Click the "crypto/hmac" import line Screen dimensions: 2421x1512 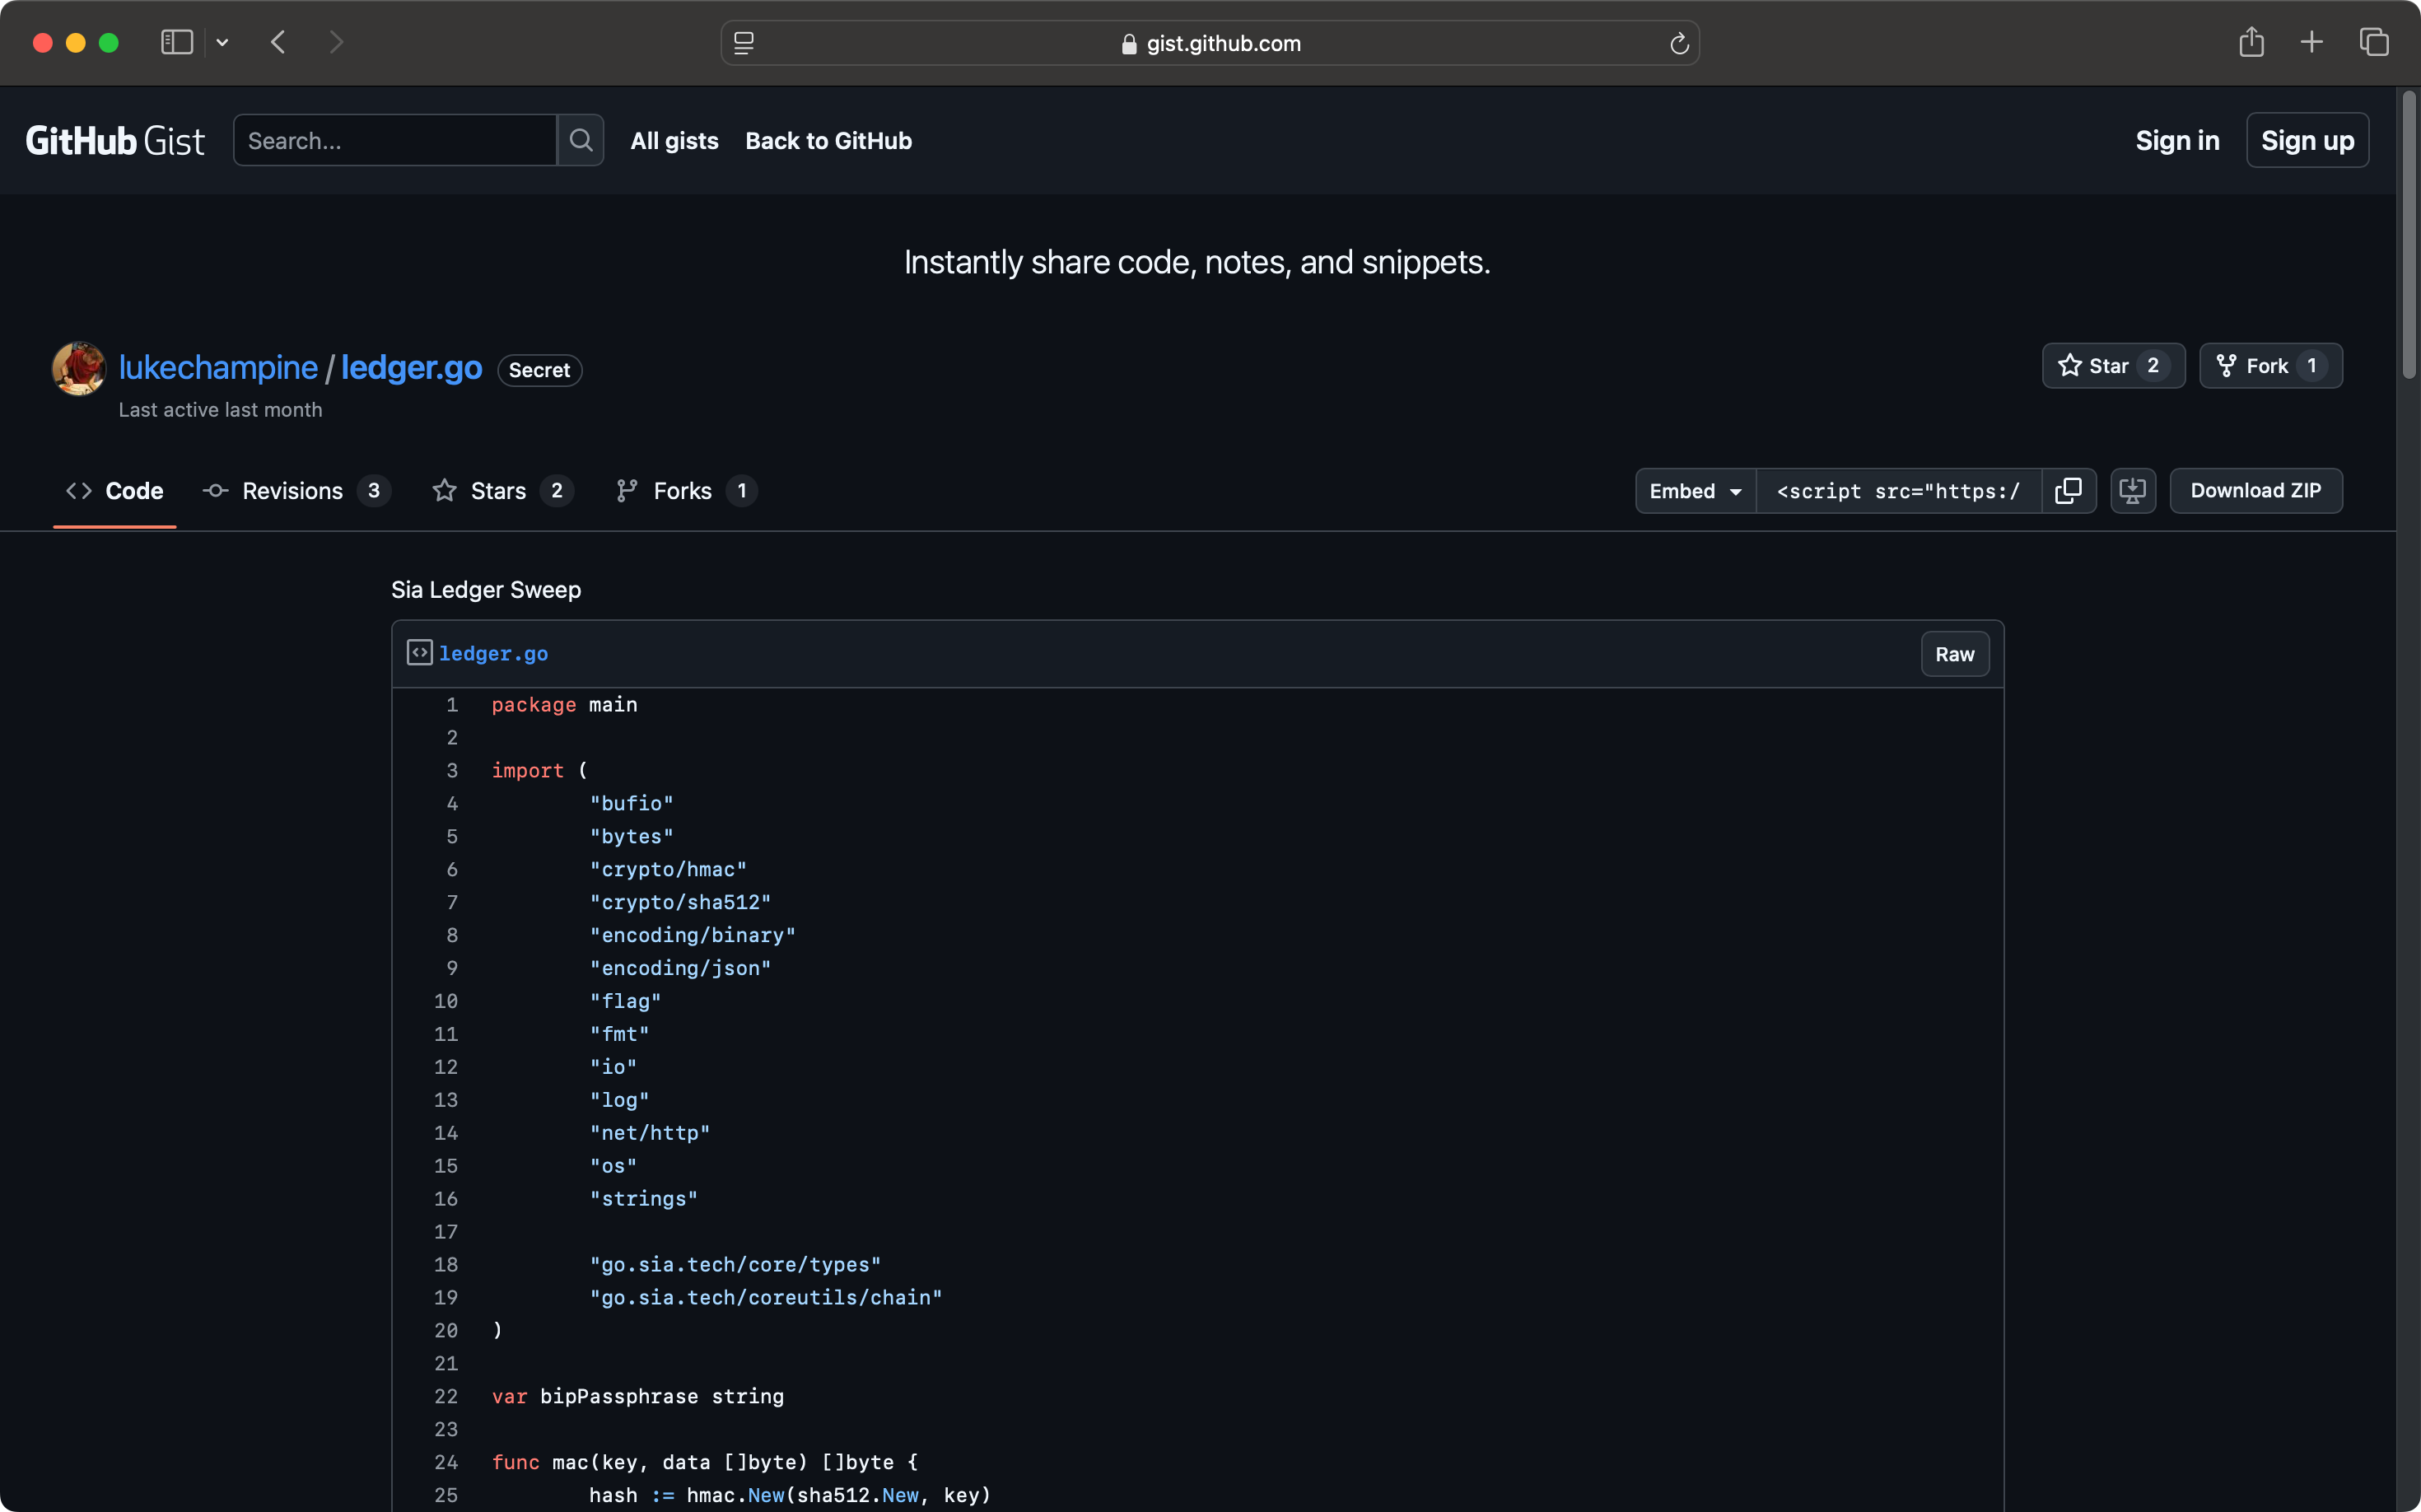click(668, 869)
